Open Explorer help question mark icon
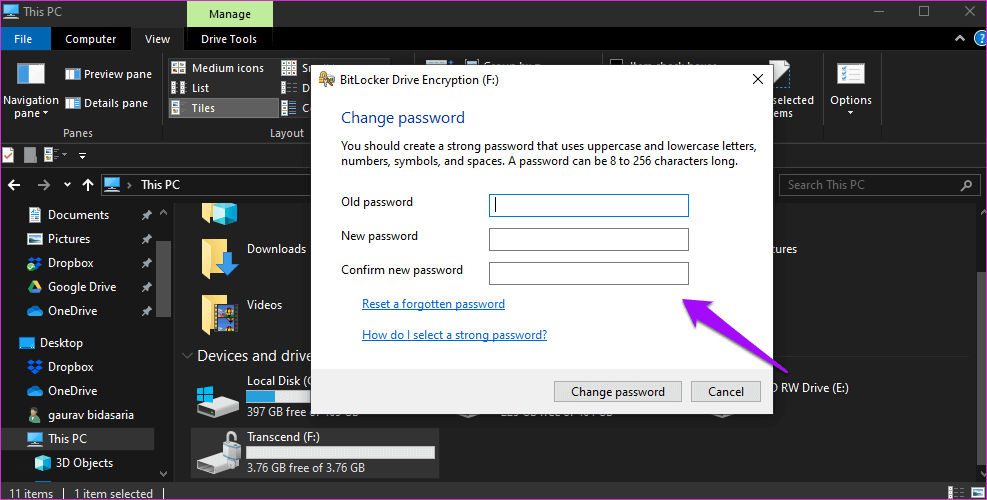 tap(981, 38)
